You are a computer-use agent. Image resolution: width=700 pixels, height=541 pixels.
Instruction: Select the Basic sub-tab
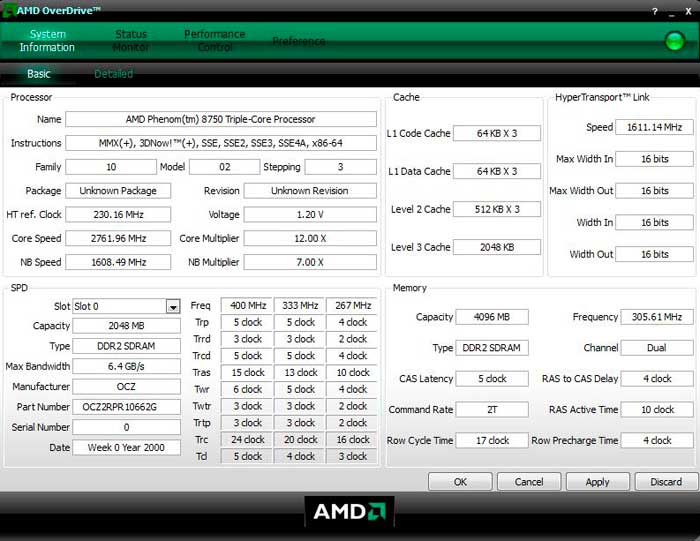point(38,74)
